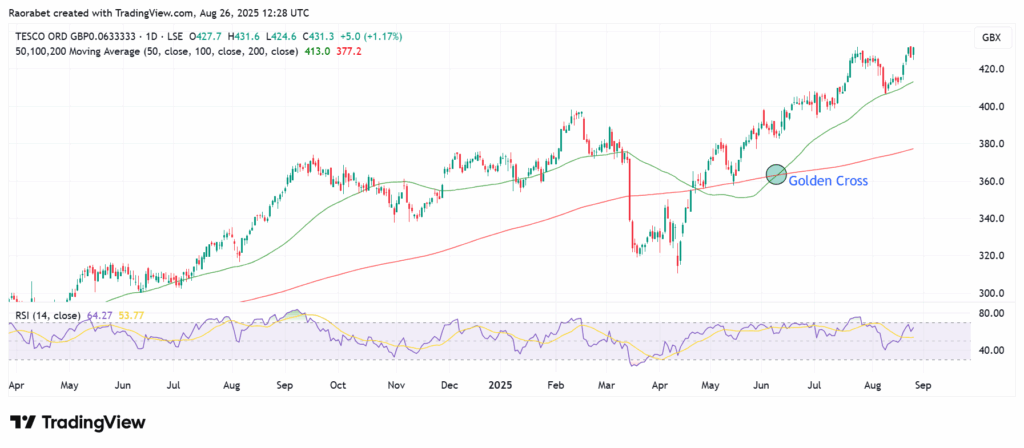Click the Feb time axis label
The image size is (1024, 448).
[557, 383]
